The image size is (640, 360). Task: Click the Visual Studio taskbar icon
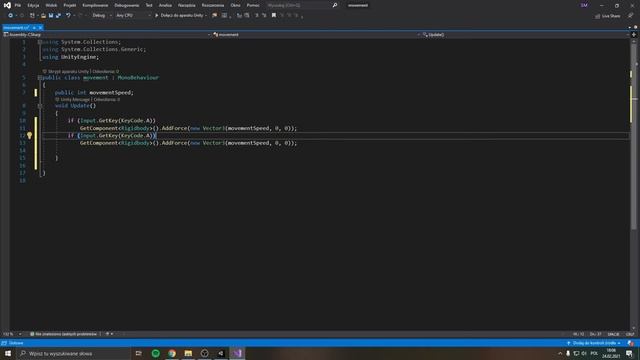(238, 353)
